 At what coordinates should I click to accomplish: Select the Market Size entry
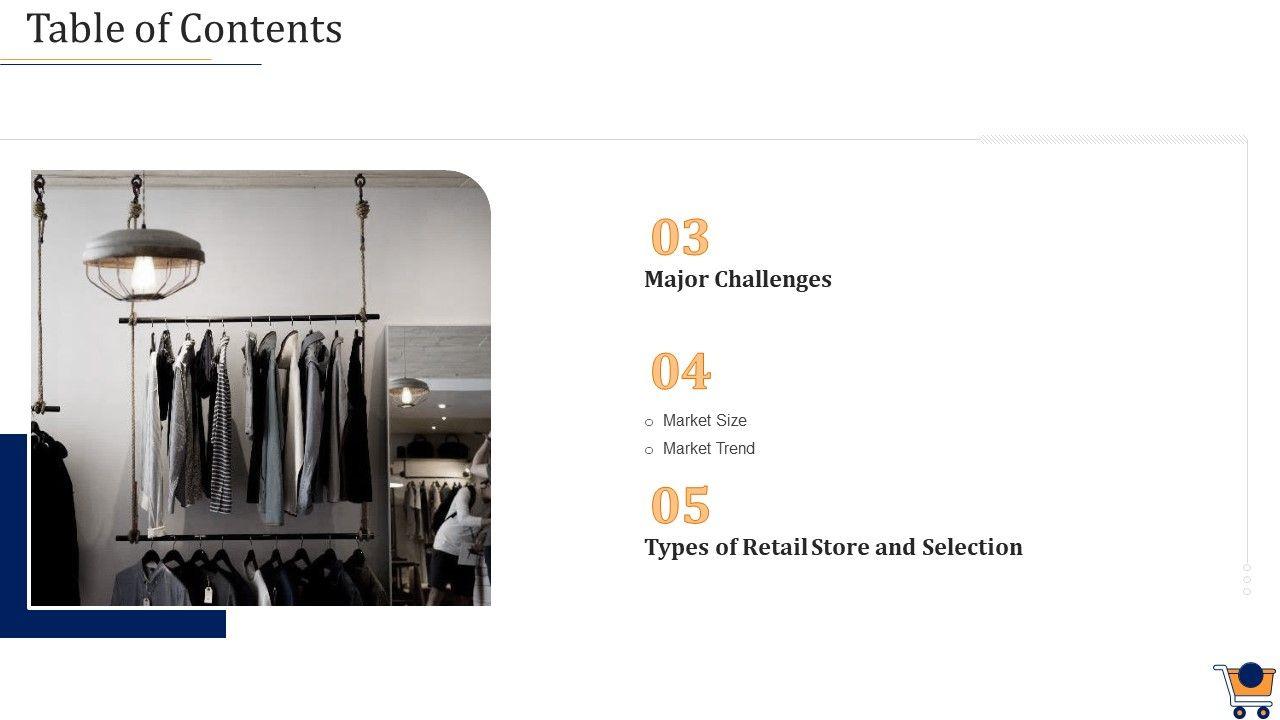704,421
